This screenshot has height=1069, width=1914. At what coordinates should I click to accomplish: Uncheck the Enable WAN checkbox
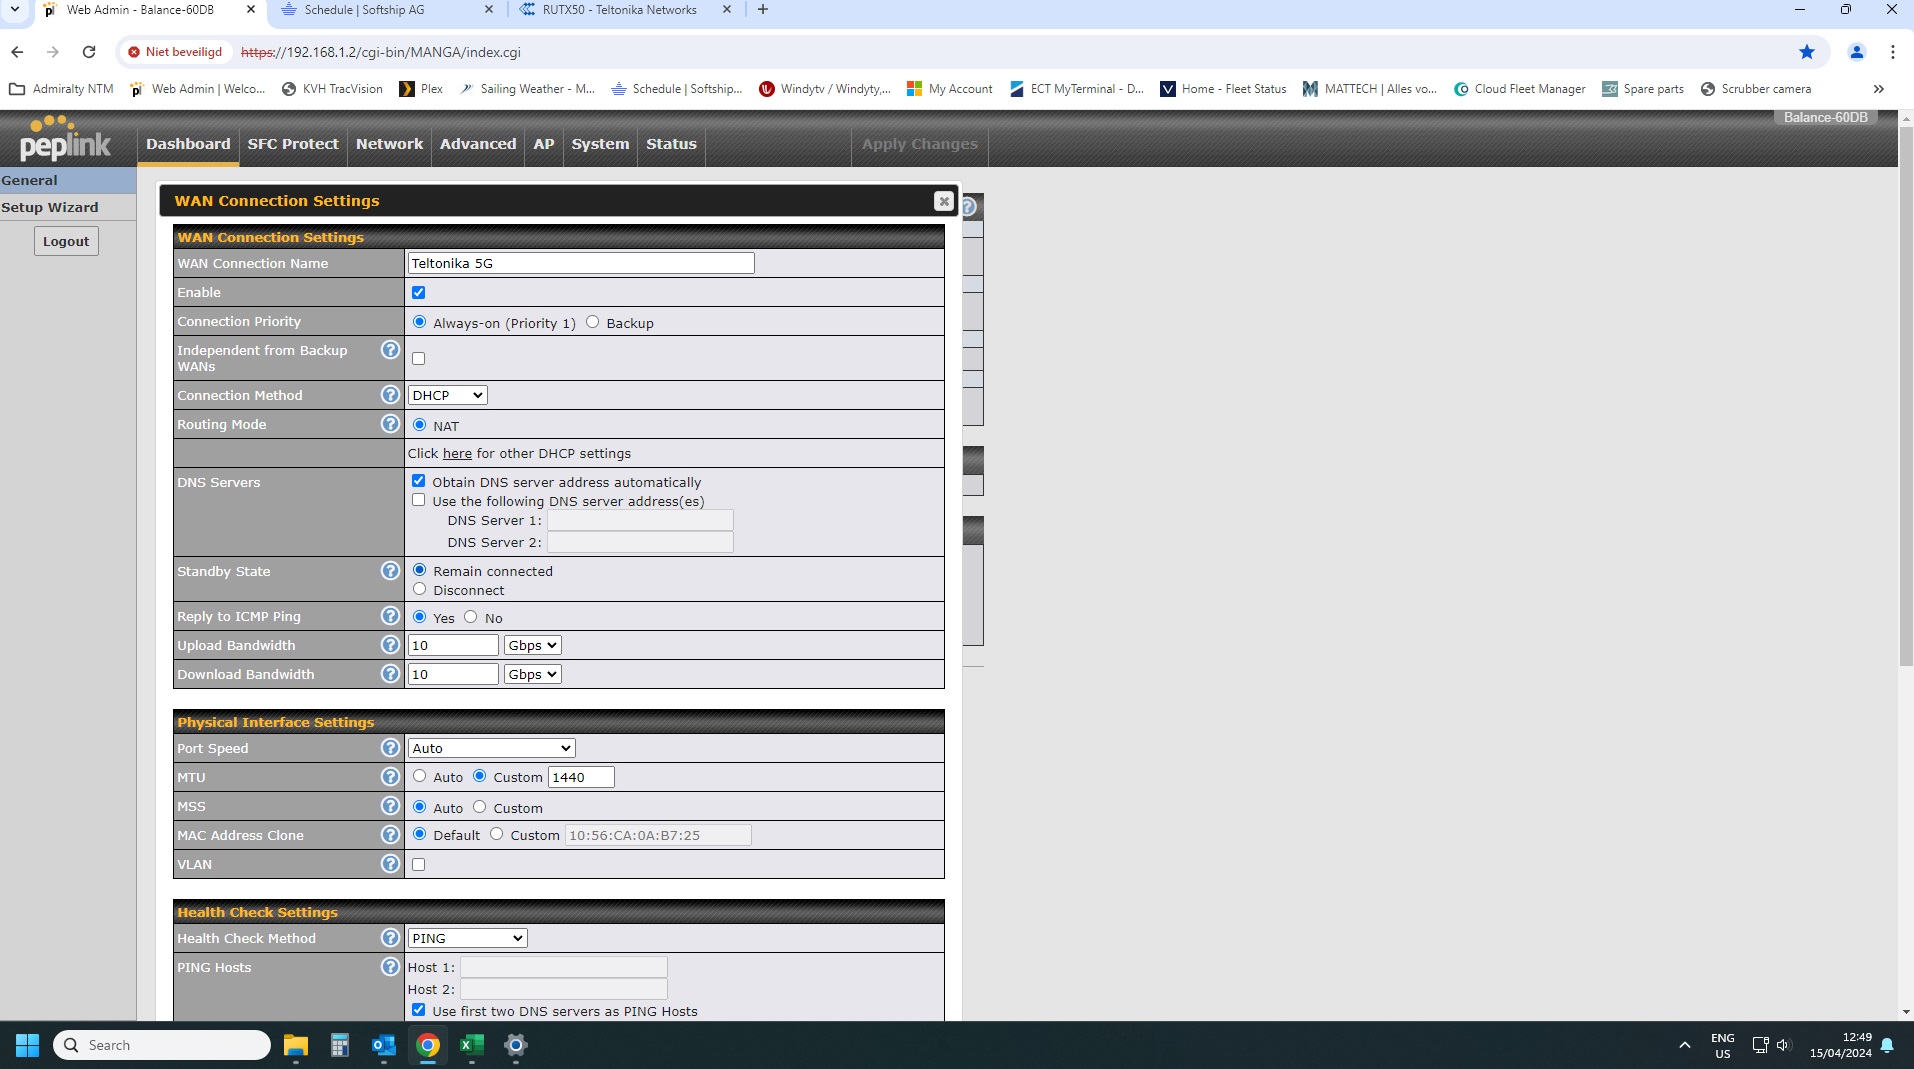419,293
